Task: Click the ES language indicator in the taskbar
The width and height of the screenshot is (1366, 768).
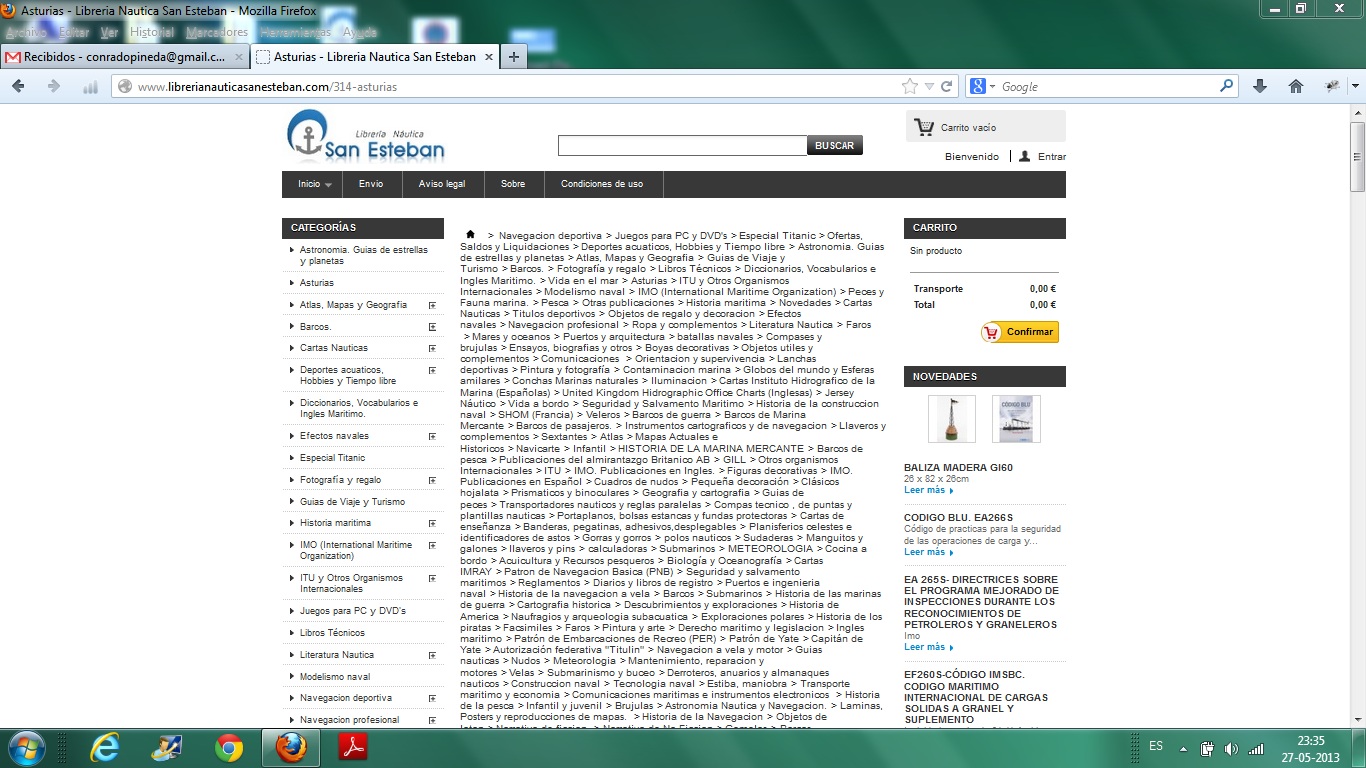Action: (x=1156, y=746)
